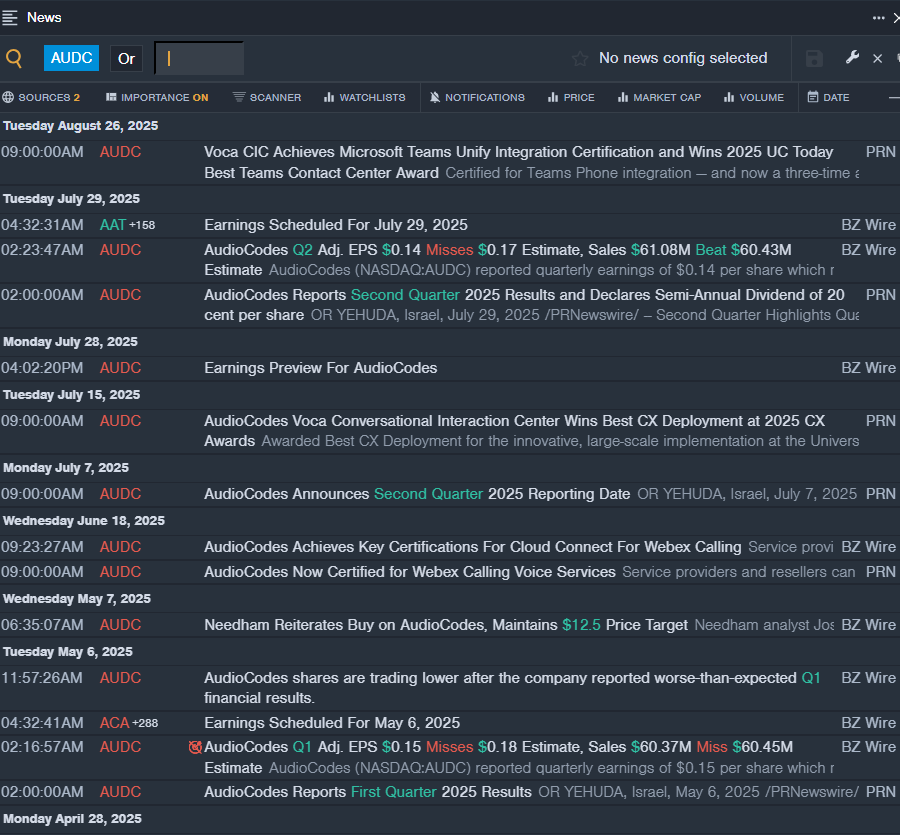Open the DATE filter
This screenshot has height=835, width=900.
pyautogui.click(x=828, y=98)
